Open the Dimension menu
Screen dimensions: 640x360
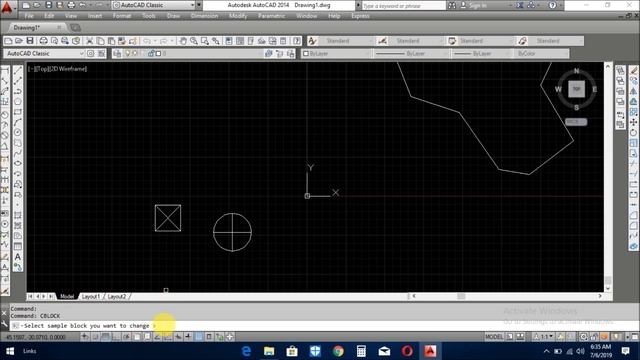click(204, 16)
